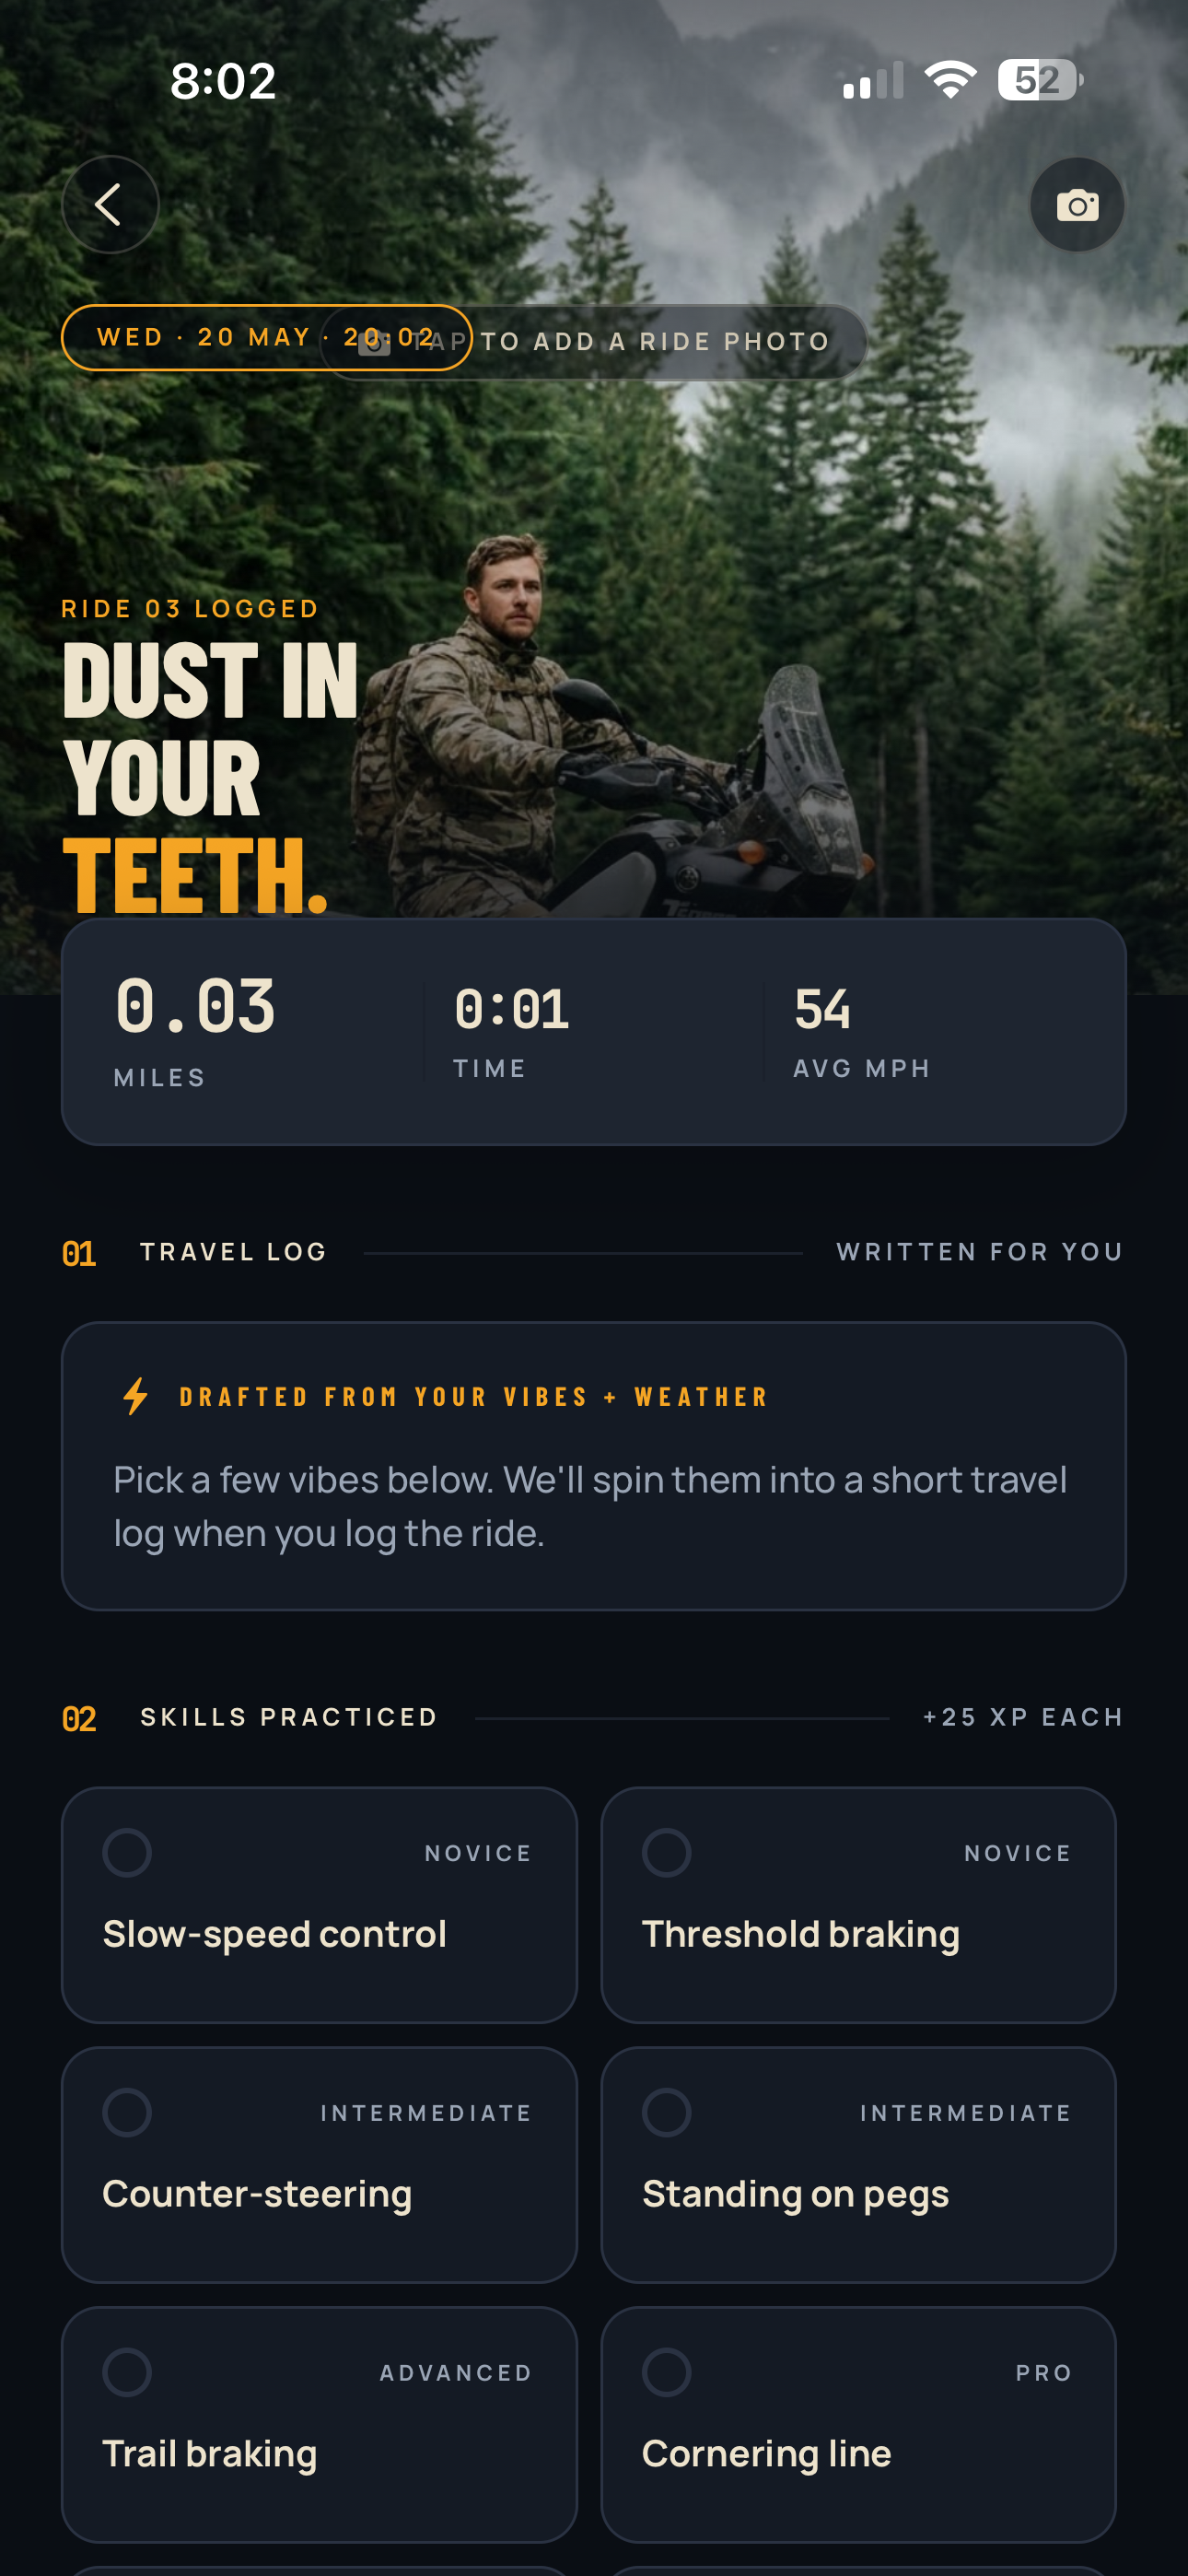
Task: Tap the cellular signal bars
Action: click(873, 80)
